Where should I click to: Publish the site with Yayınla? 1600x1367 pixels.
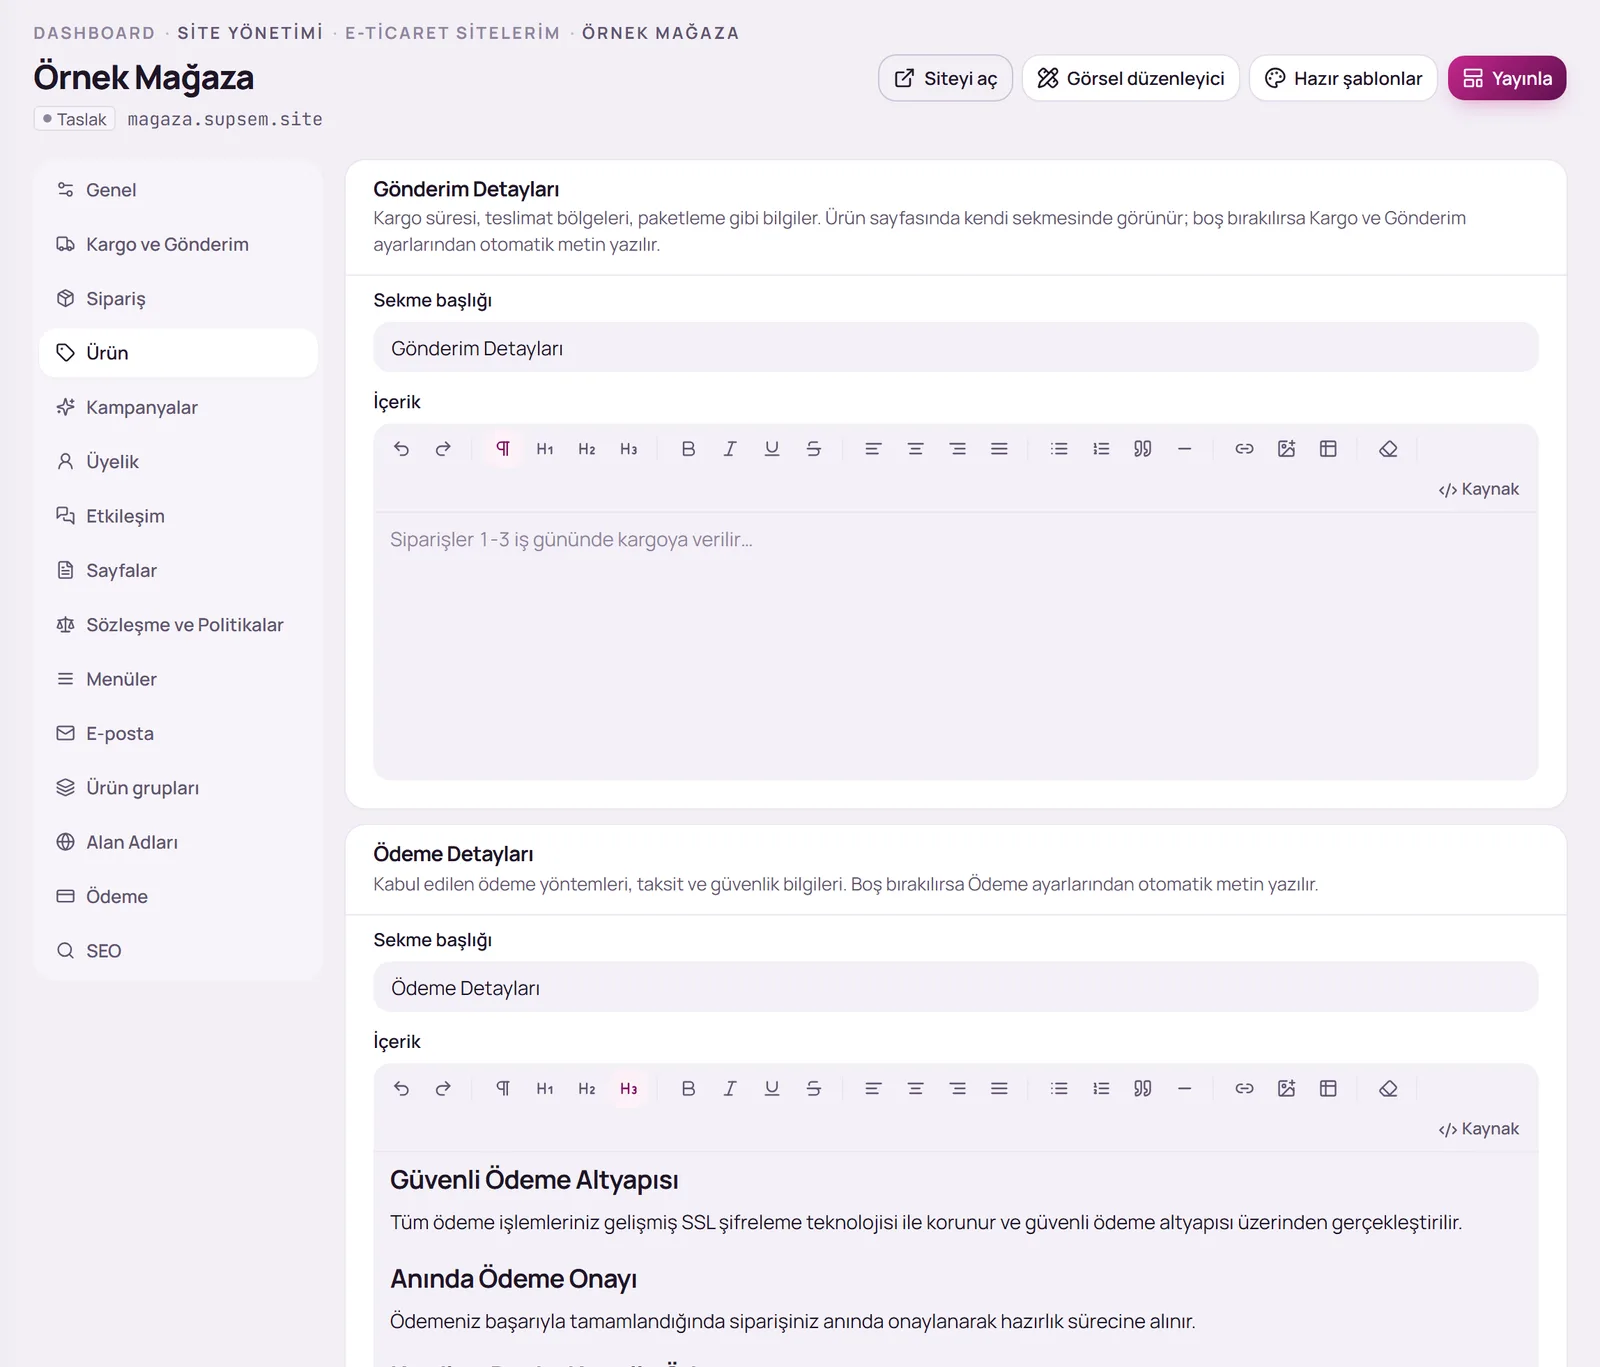coord(1507,78)
